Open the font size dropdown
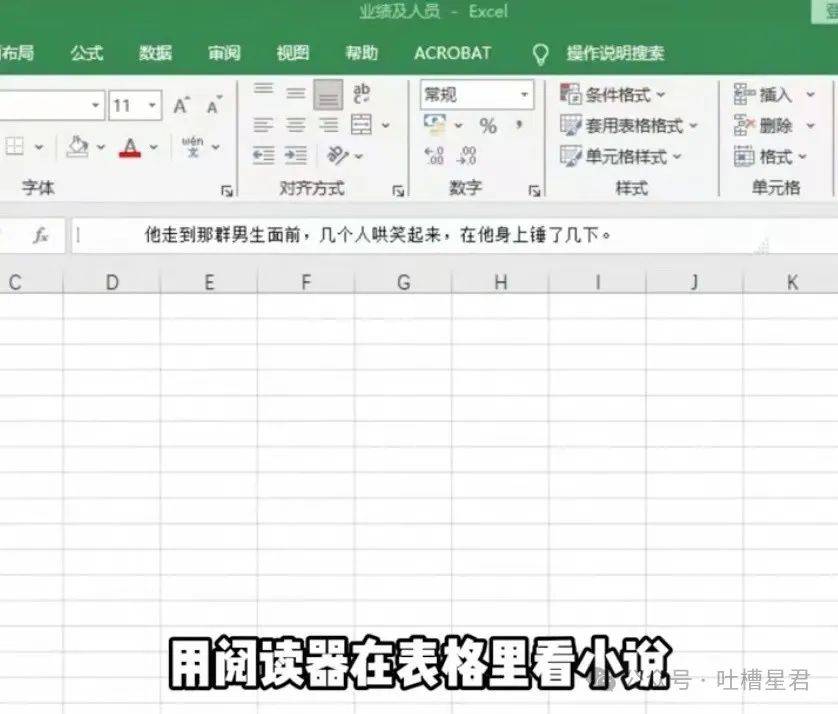This screenshot has height=714, width=838. [152, 106]
